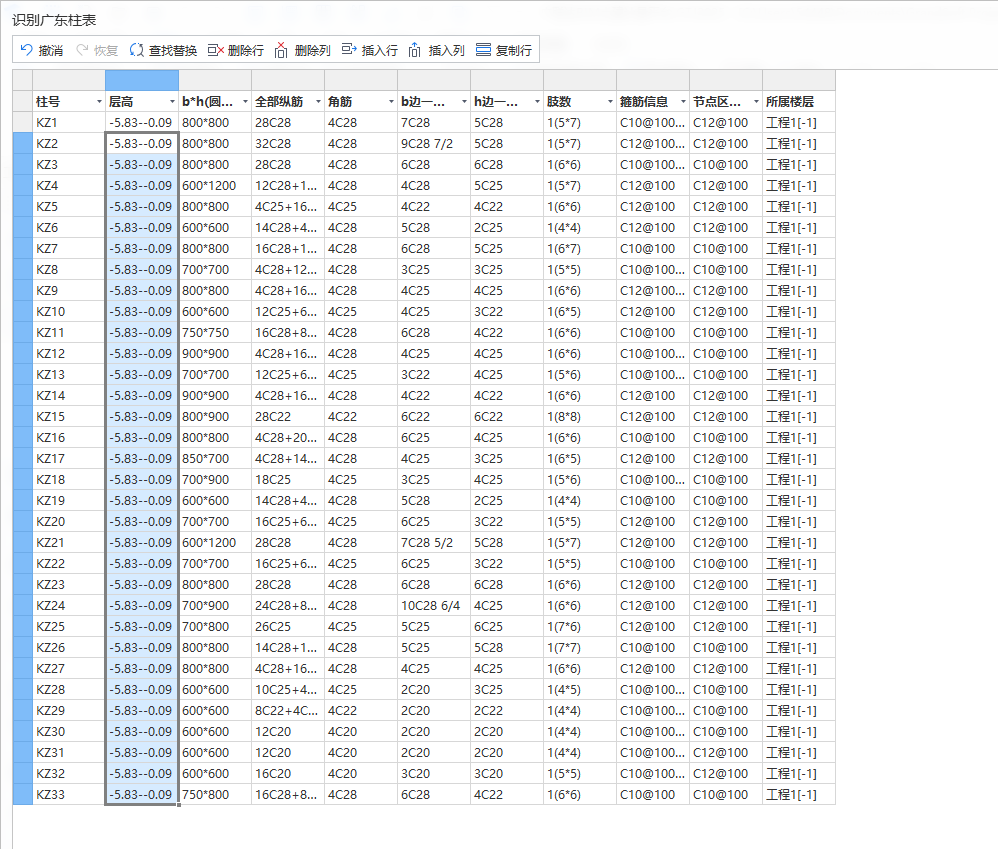Expand the 全部纵筋 column header dropdown

[x=317, y=102]
